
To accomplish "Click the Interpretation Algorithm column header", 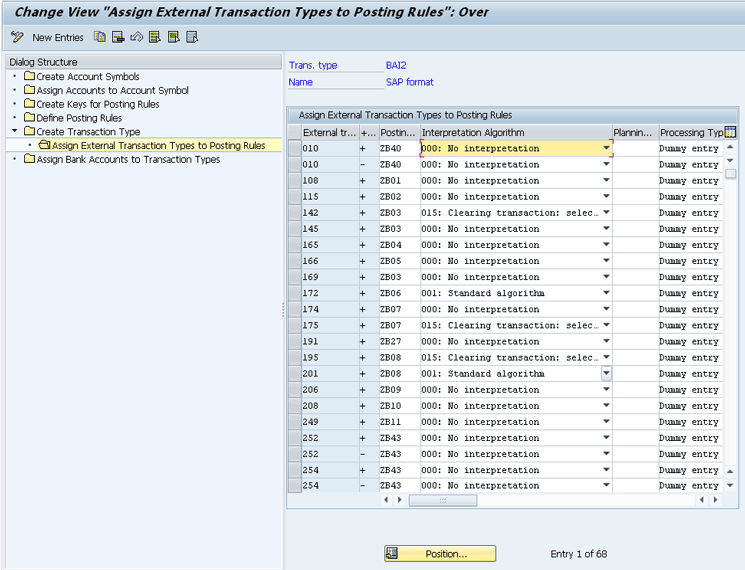I will [x=516, y=133].
